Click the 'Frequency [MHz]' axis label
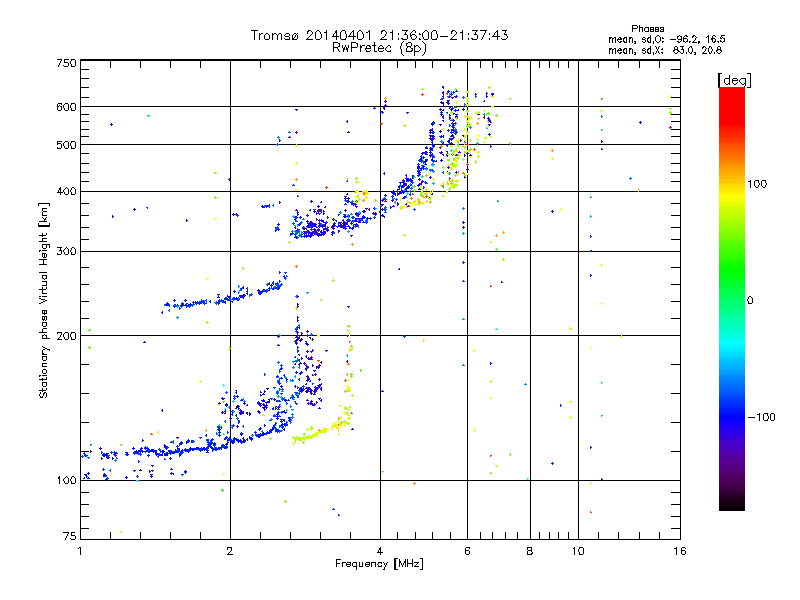 click(379, 564)
